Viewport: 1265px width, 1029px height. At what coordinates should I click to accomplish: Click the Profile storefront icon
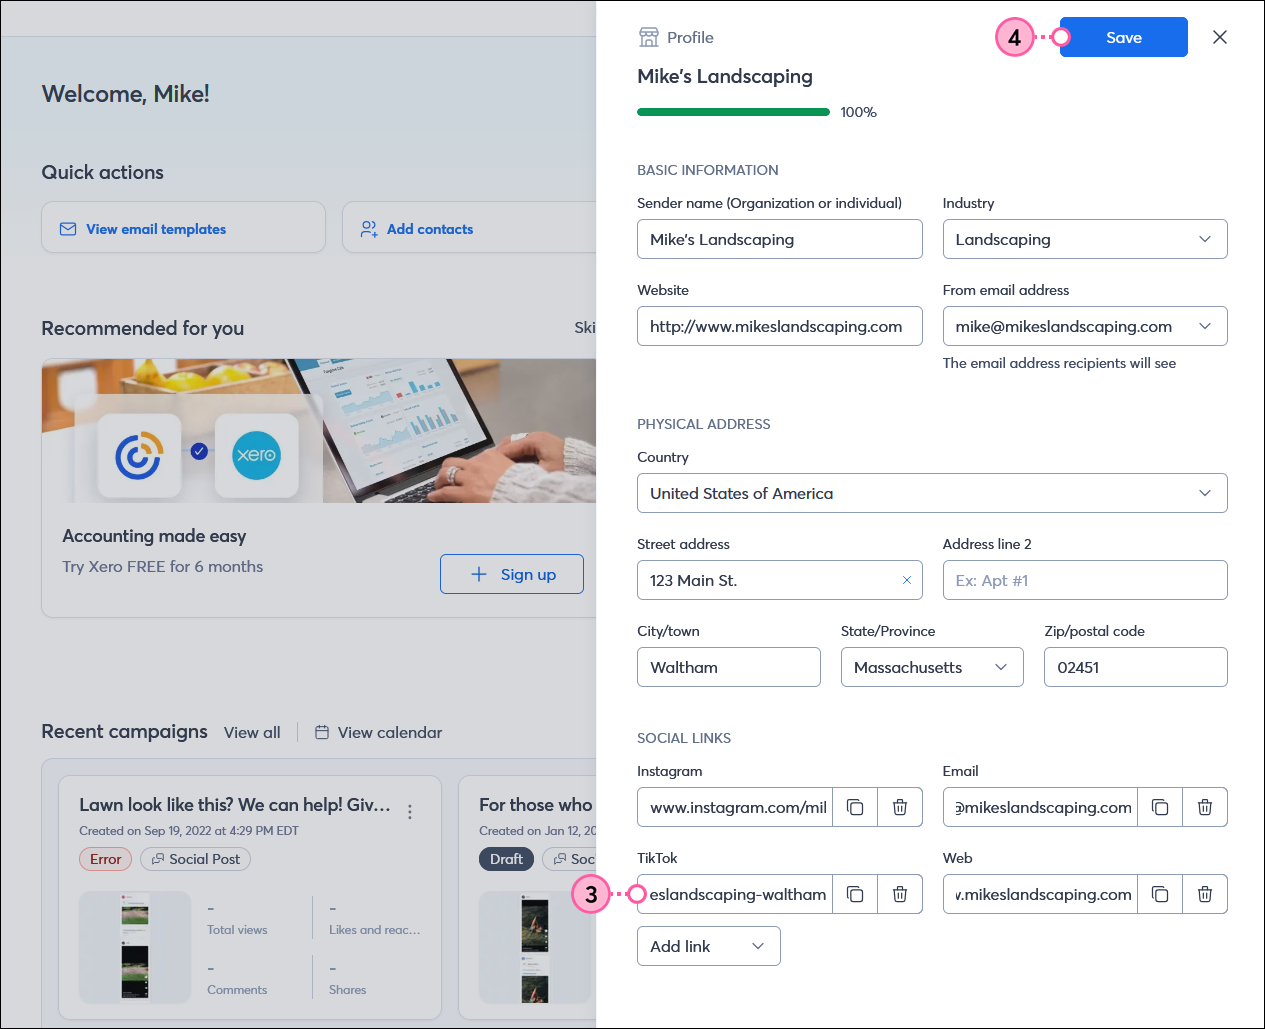pyautogui.click(x=649, y=37)
